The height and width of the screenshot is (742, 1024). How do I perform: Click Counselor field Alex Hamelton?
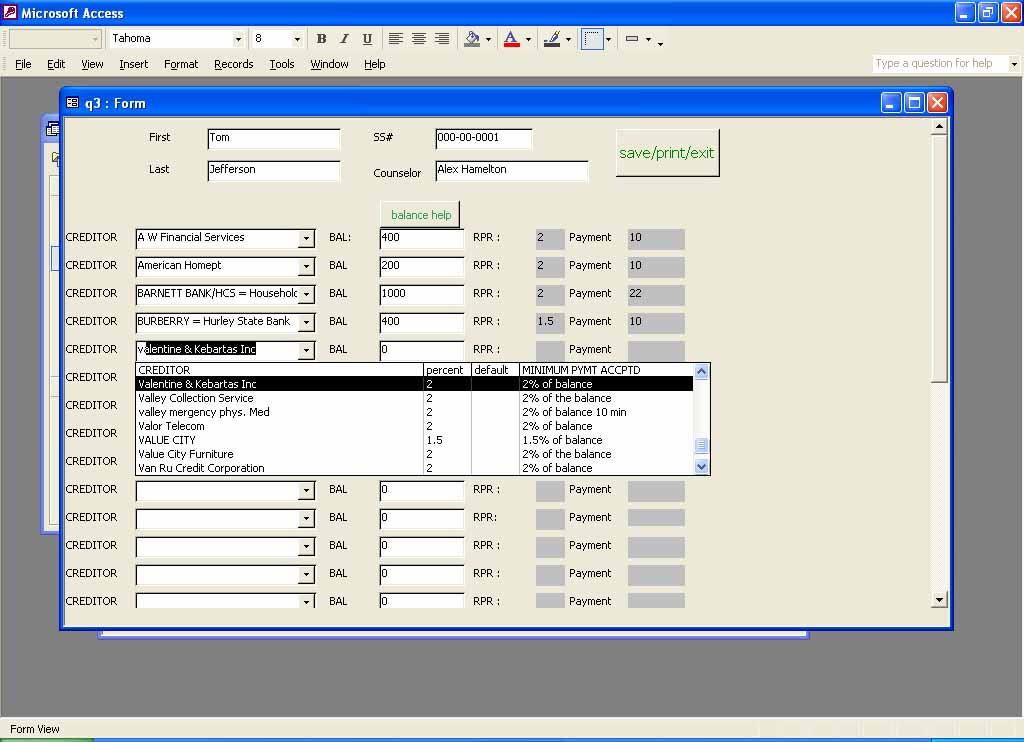pos(512,170)
